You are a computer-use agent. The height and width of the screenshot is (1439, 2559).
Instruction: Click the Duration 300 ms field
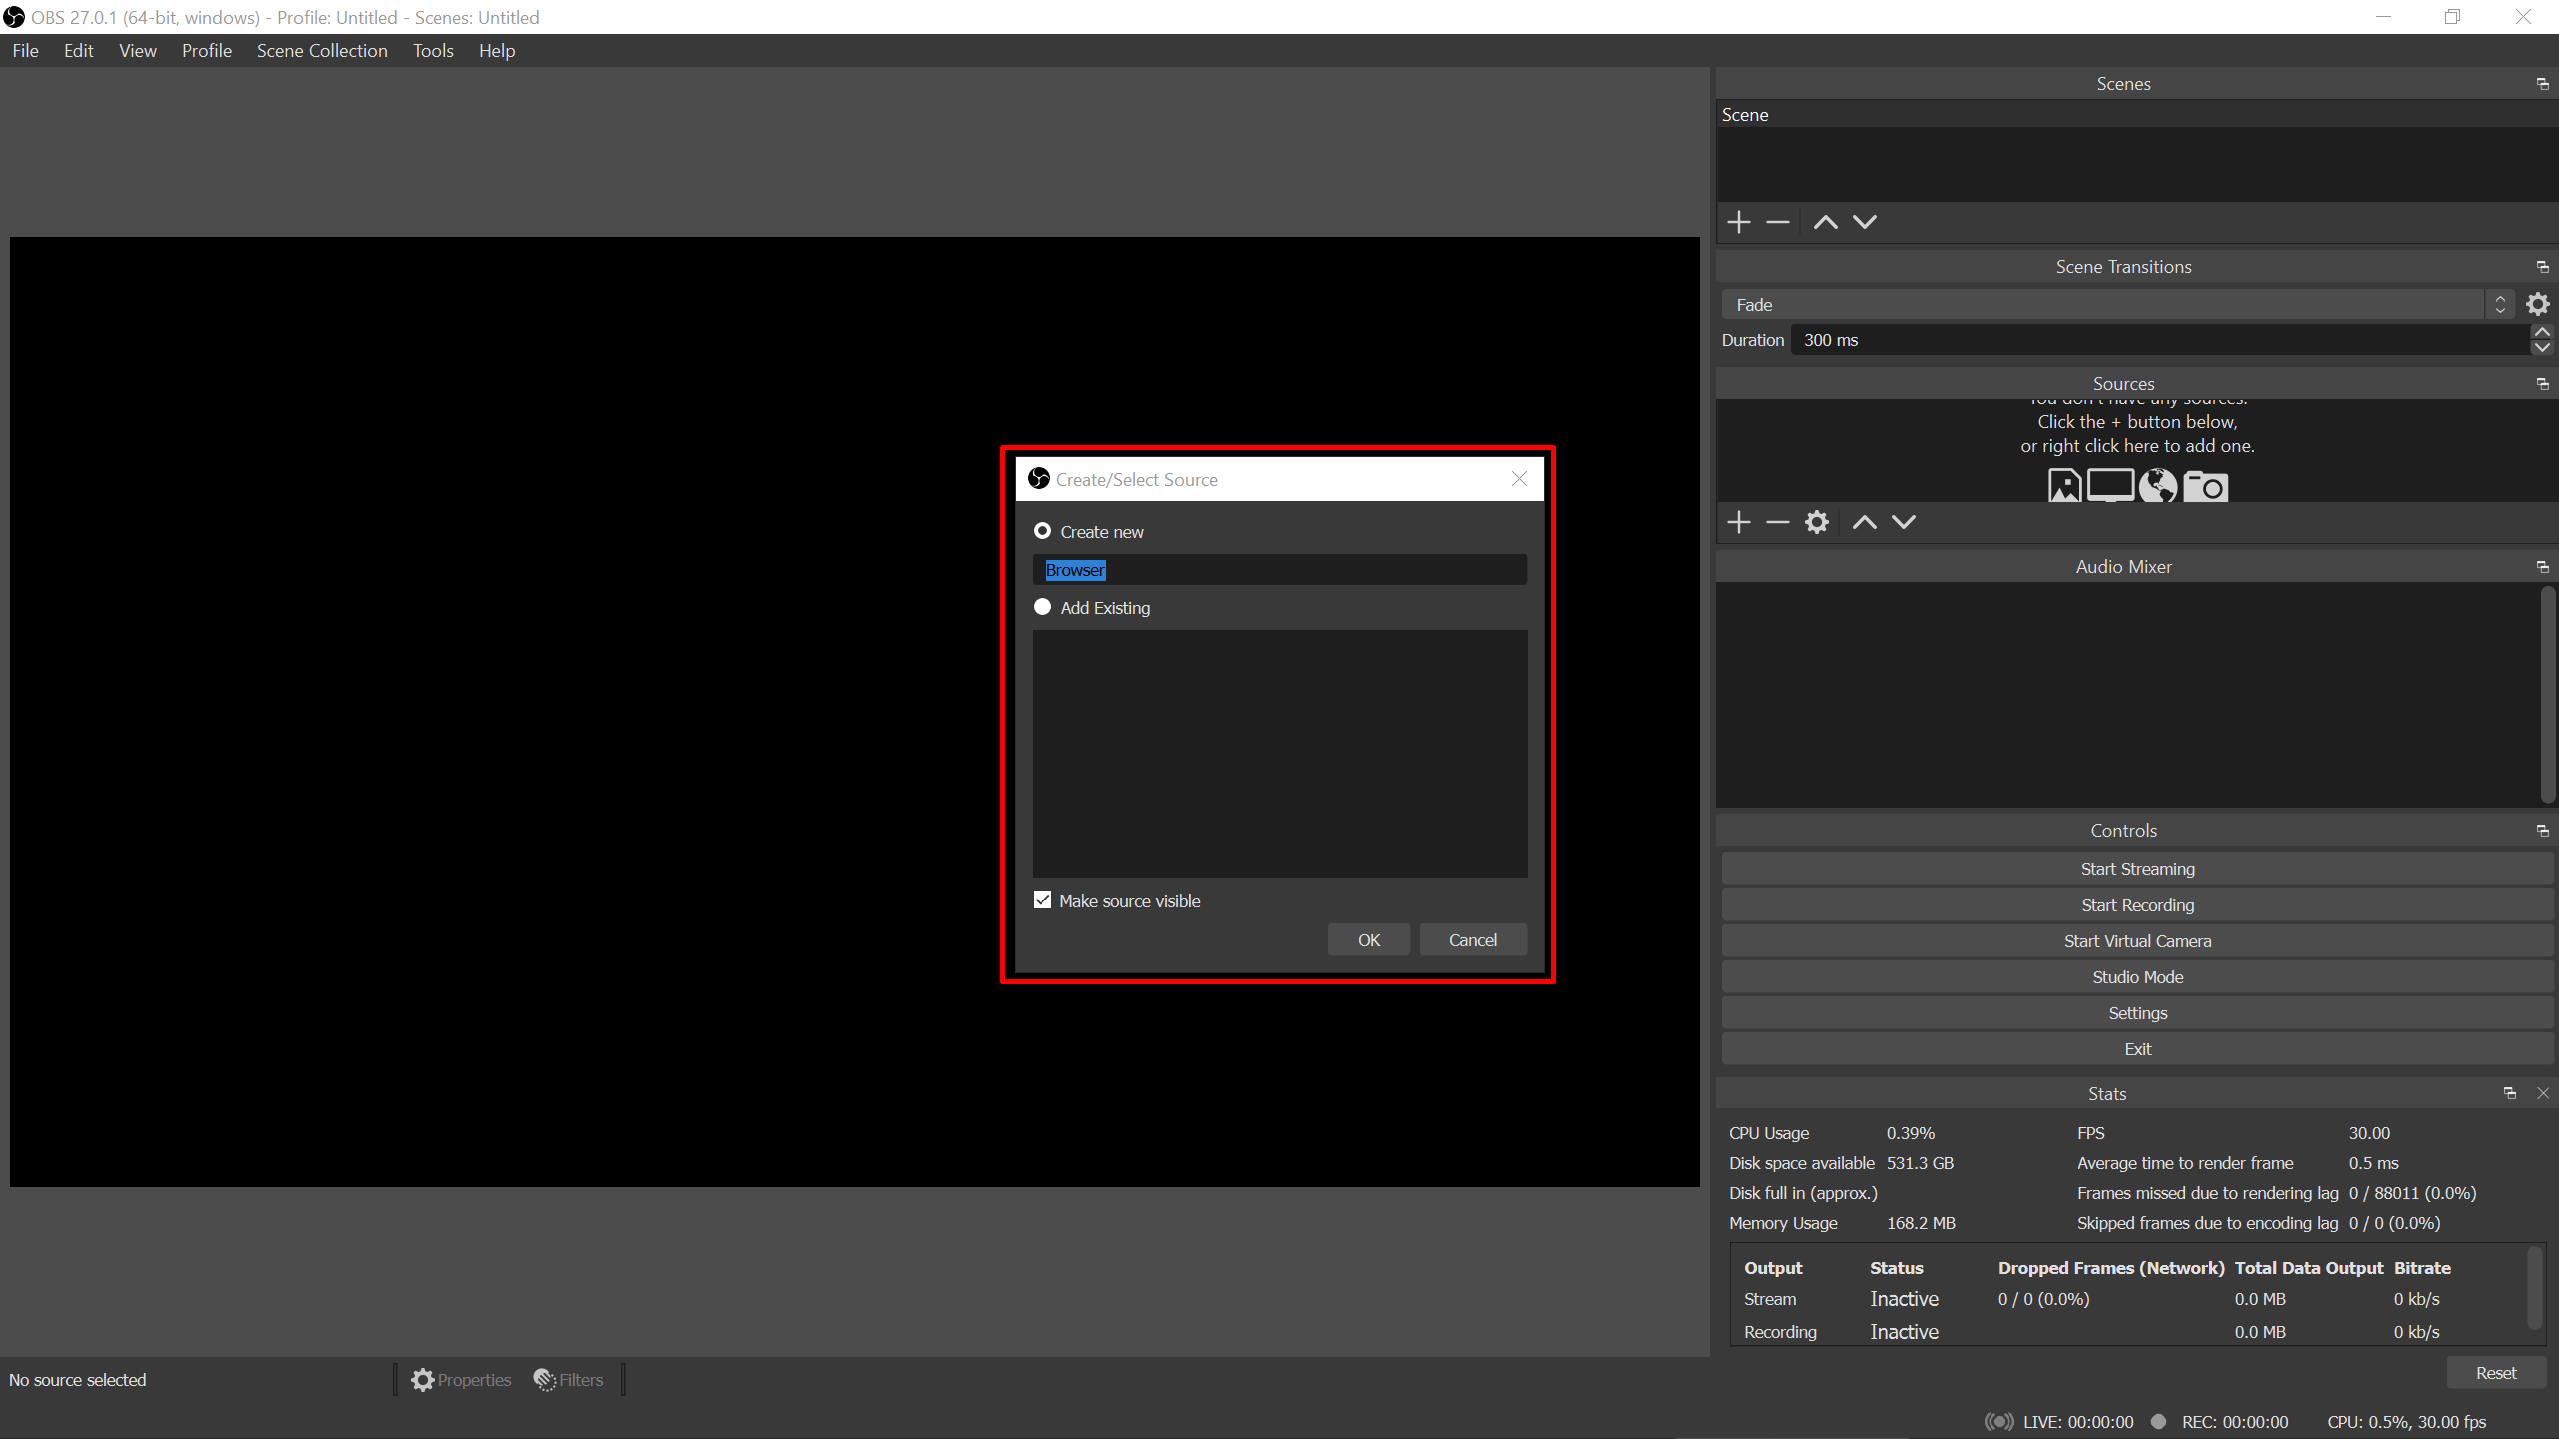2160,340
